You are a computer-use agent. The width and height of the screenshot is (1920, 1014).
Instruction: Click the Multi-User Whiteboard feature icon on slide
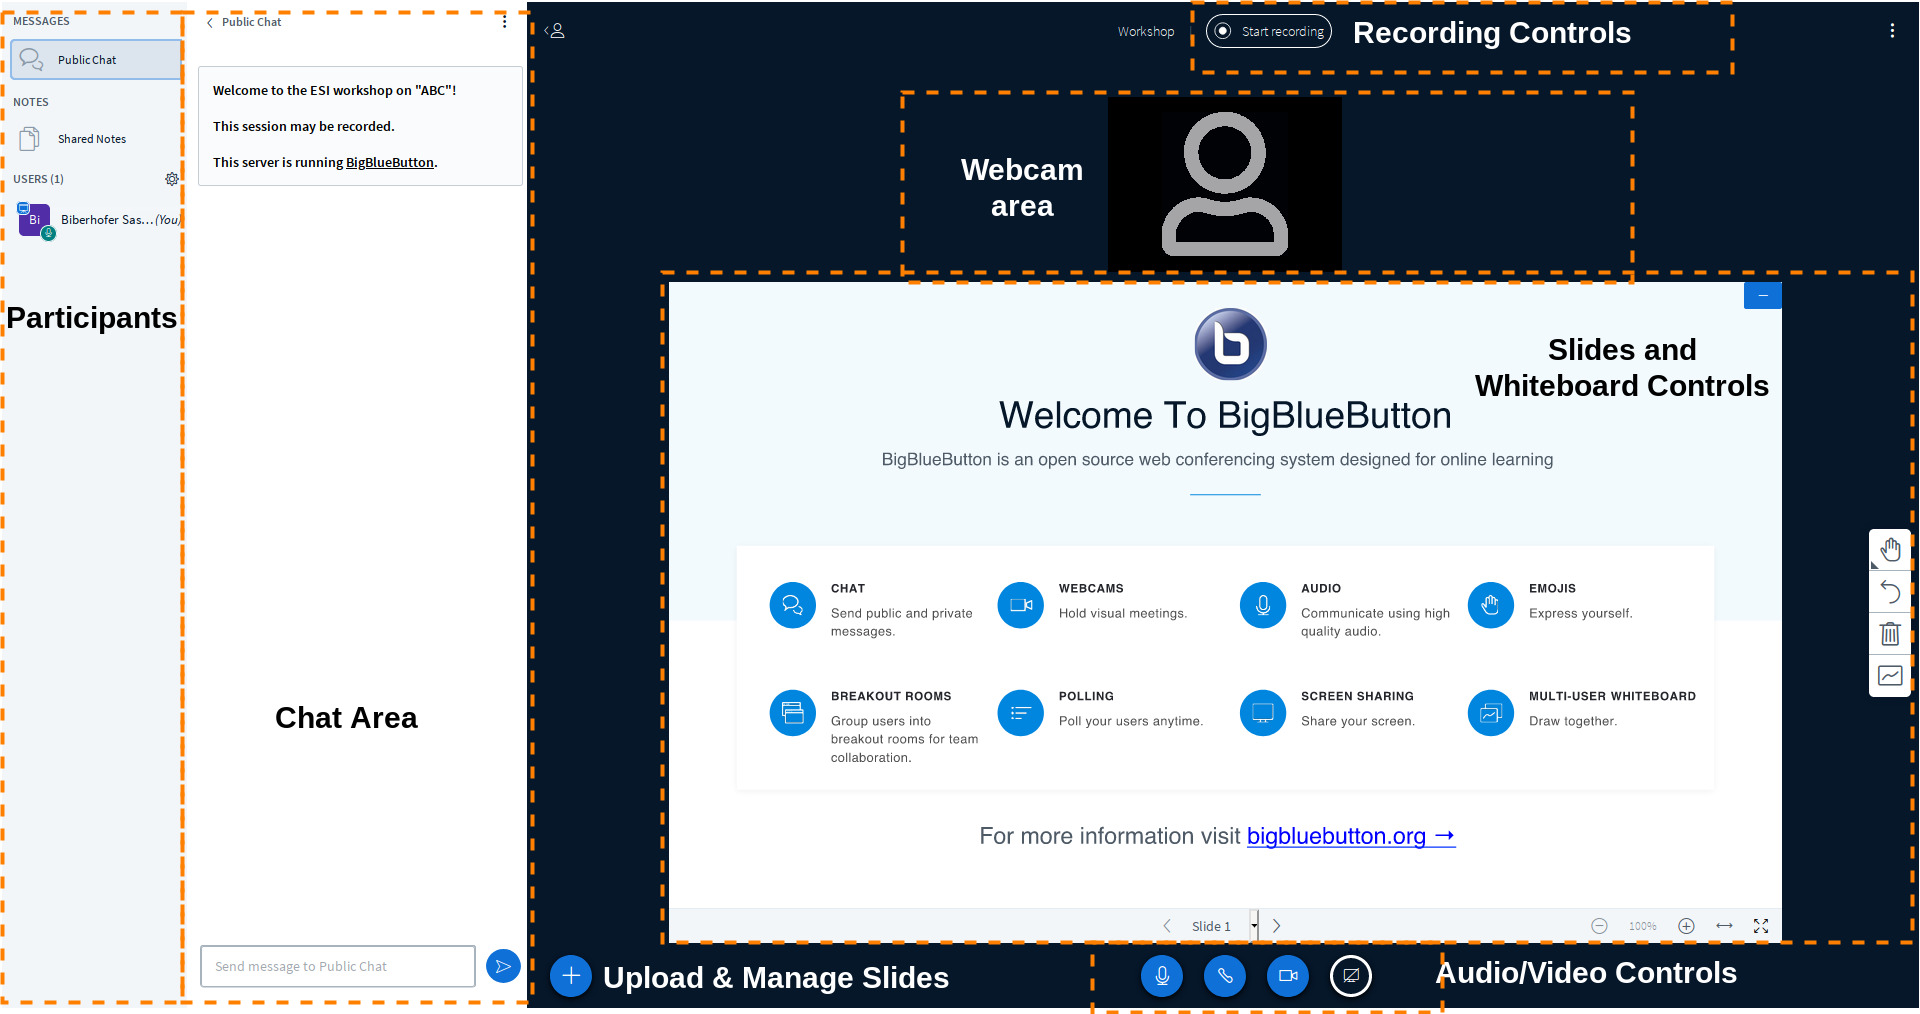pos(1491,713)
